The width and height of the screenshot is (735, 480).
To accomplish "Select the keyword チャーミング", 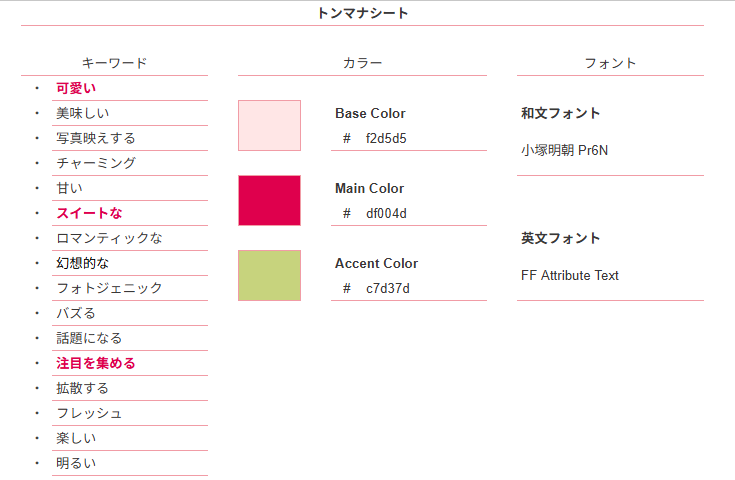I will [x=96, y=163].
